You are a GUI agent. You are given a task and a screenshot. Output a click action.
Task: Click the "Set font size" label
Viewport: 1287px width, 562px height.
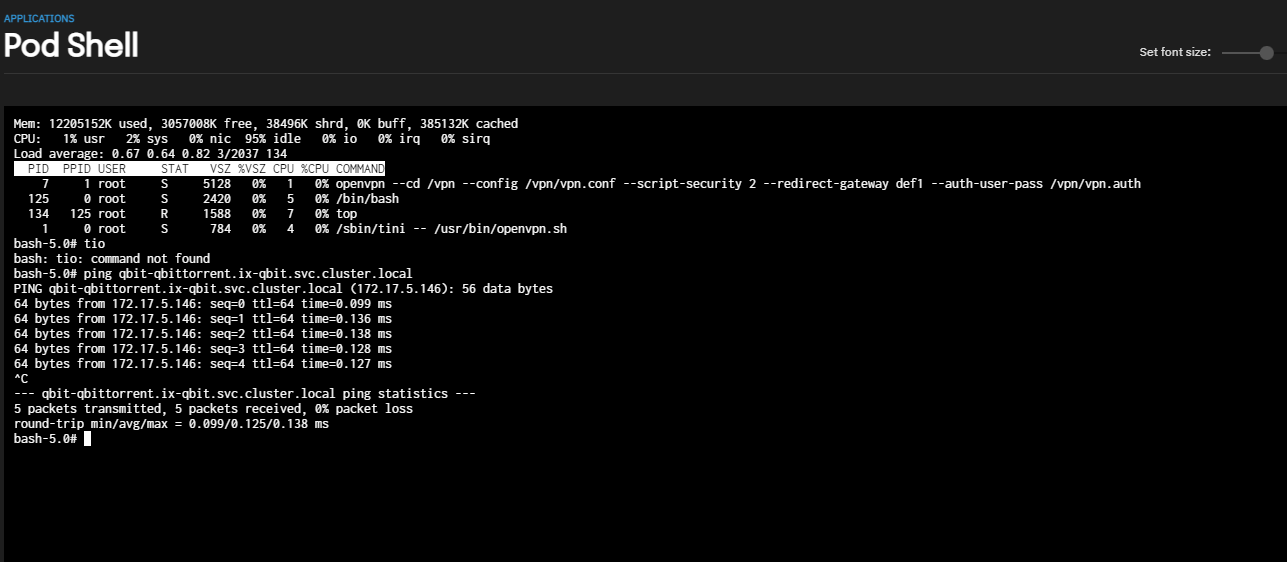tap(1175, 53)
